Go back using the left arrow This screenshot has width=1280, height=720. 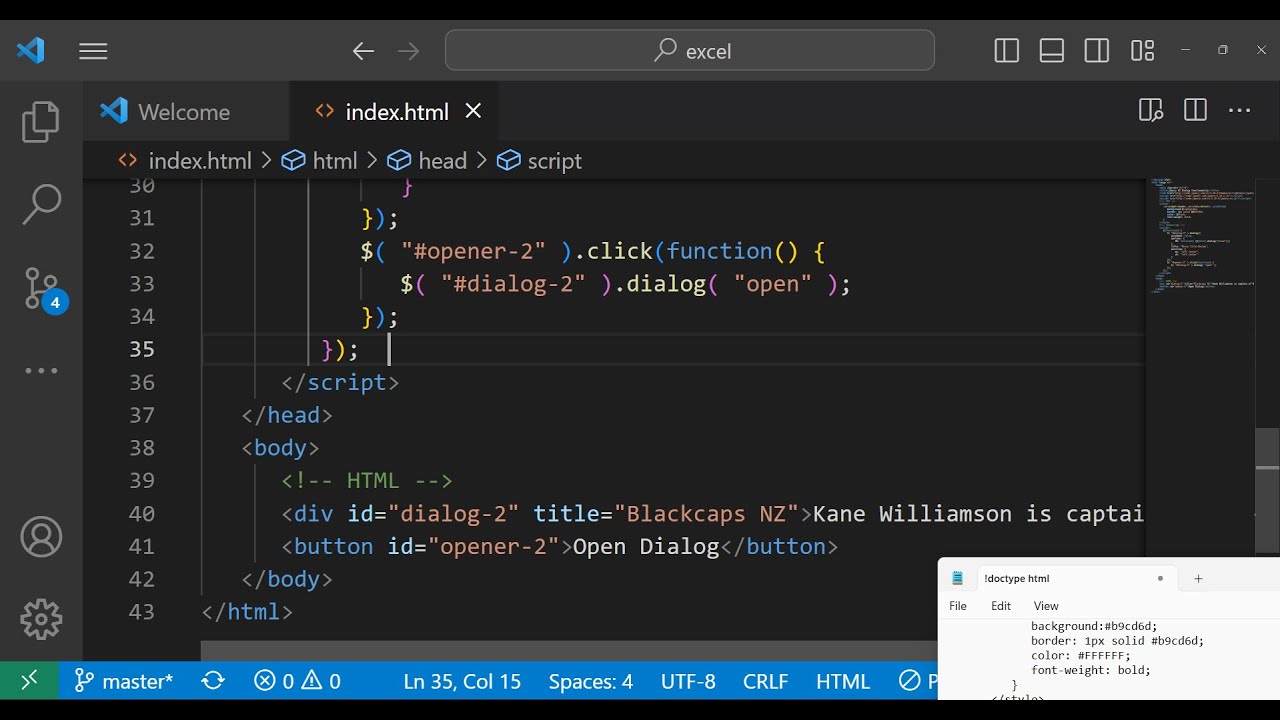363,51
